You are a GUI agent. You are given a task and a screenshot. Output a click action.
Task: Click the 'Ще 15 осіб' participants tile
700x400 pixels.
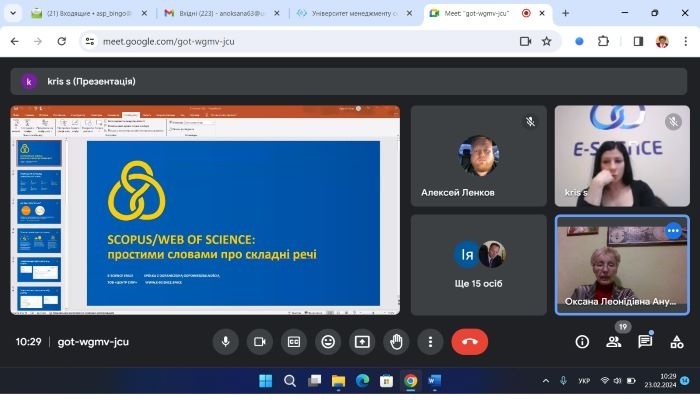pyautogui.click(x=477, y=265)
